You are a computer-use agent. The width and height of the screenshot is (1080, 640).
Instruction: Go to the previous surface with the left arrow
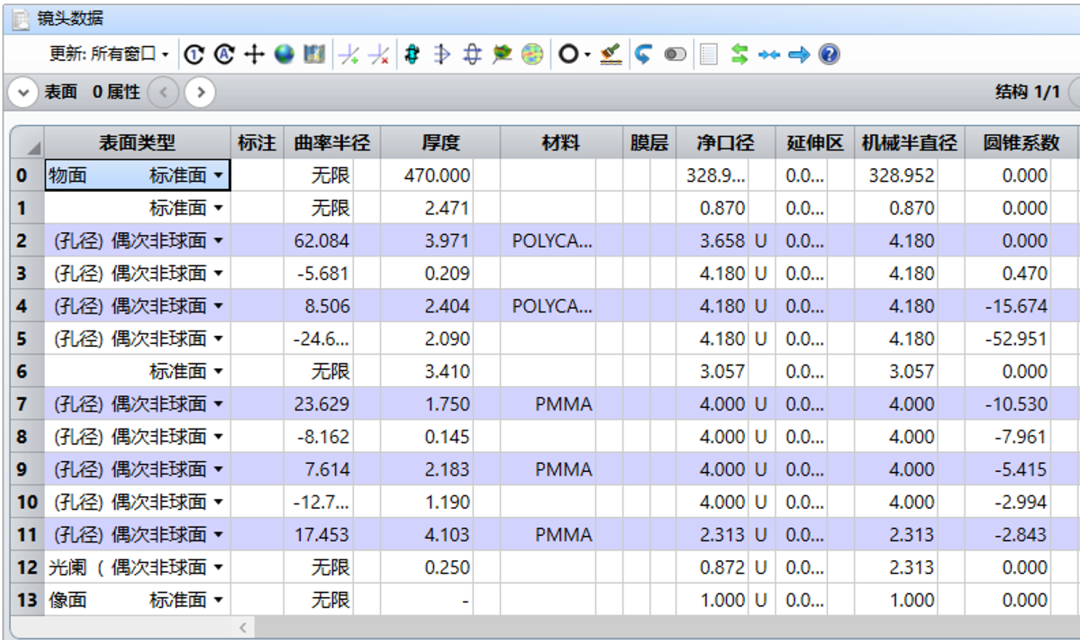164,92
